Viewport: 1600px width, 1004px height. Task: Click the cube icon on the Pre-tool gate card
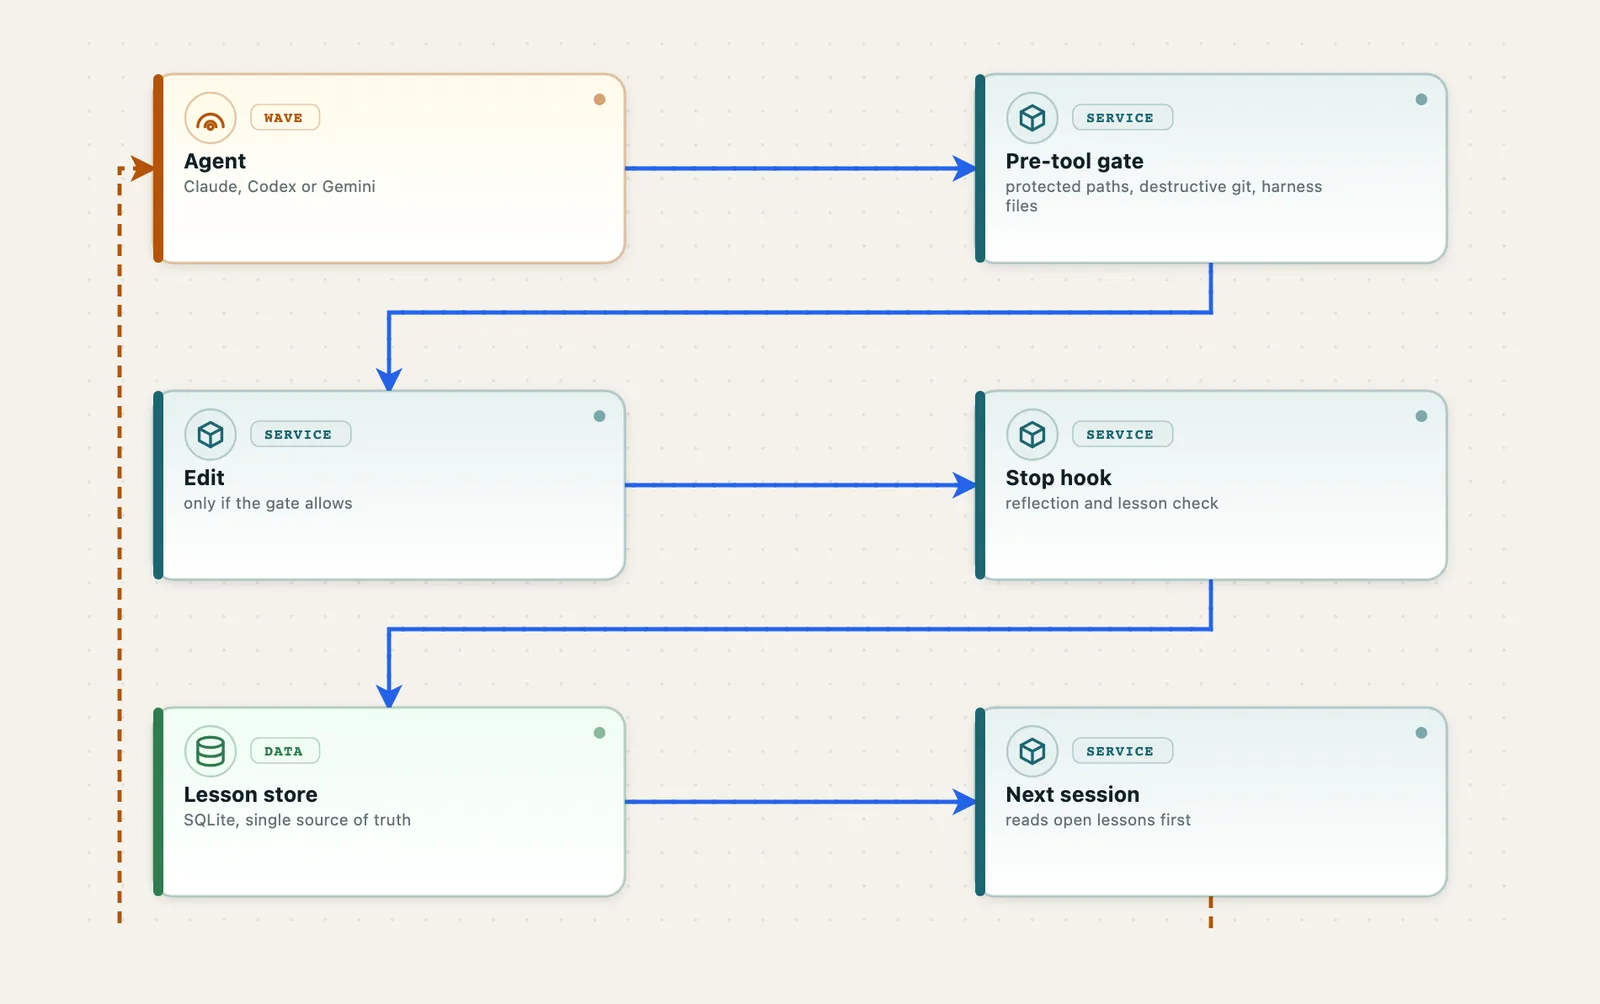click(1032, 118)
